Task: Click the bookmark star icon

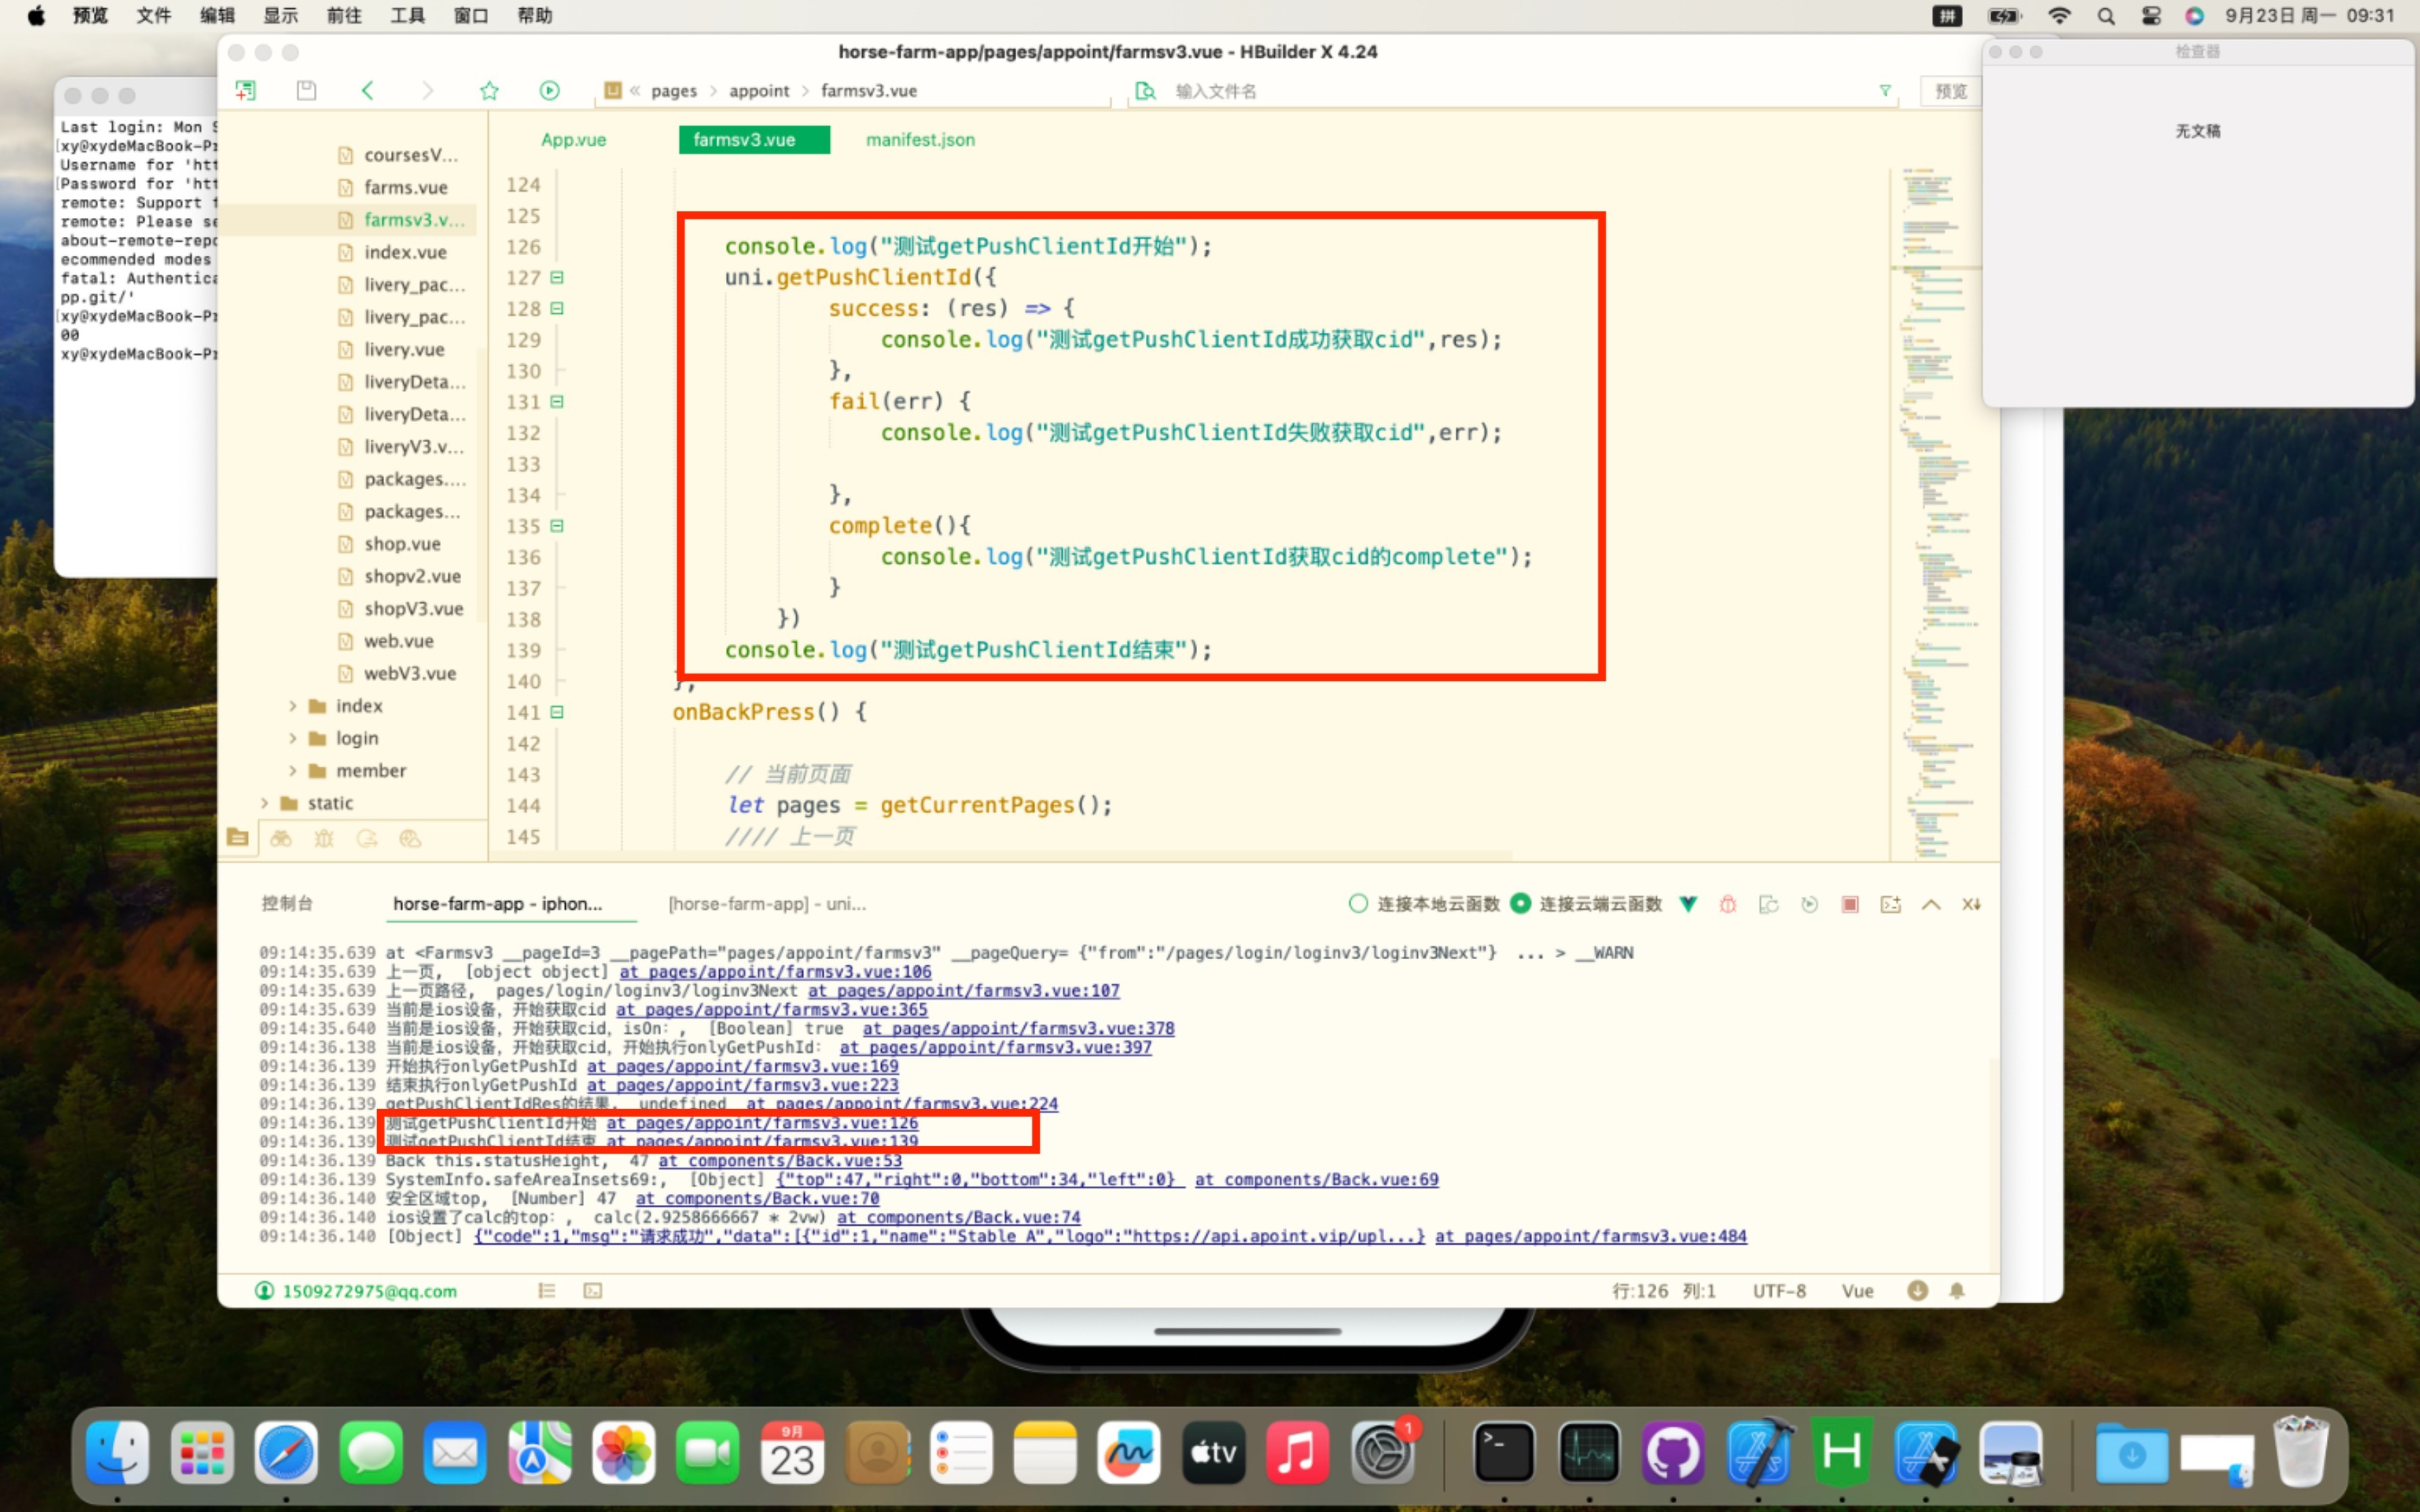Action: 489,91
